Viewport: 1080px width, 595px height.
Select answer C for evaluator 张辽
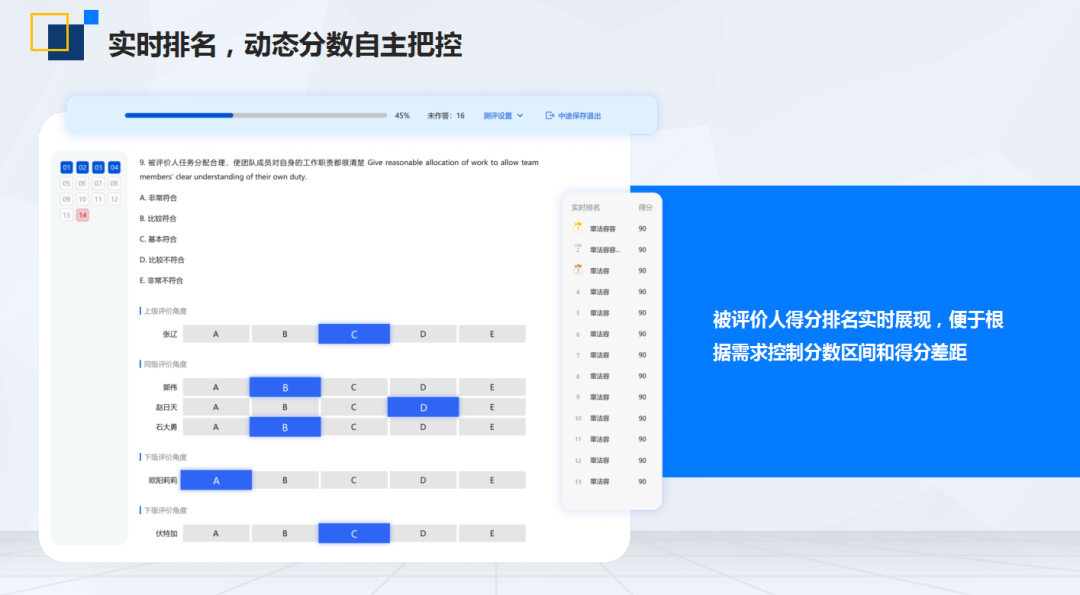(x=353, y=333)
